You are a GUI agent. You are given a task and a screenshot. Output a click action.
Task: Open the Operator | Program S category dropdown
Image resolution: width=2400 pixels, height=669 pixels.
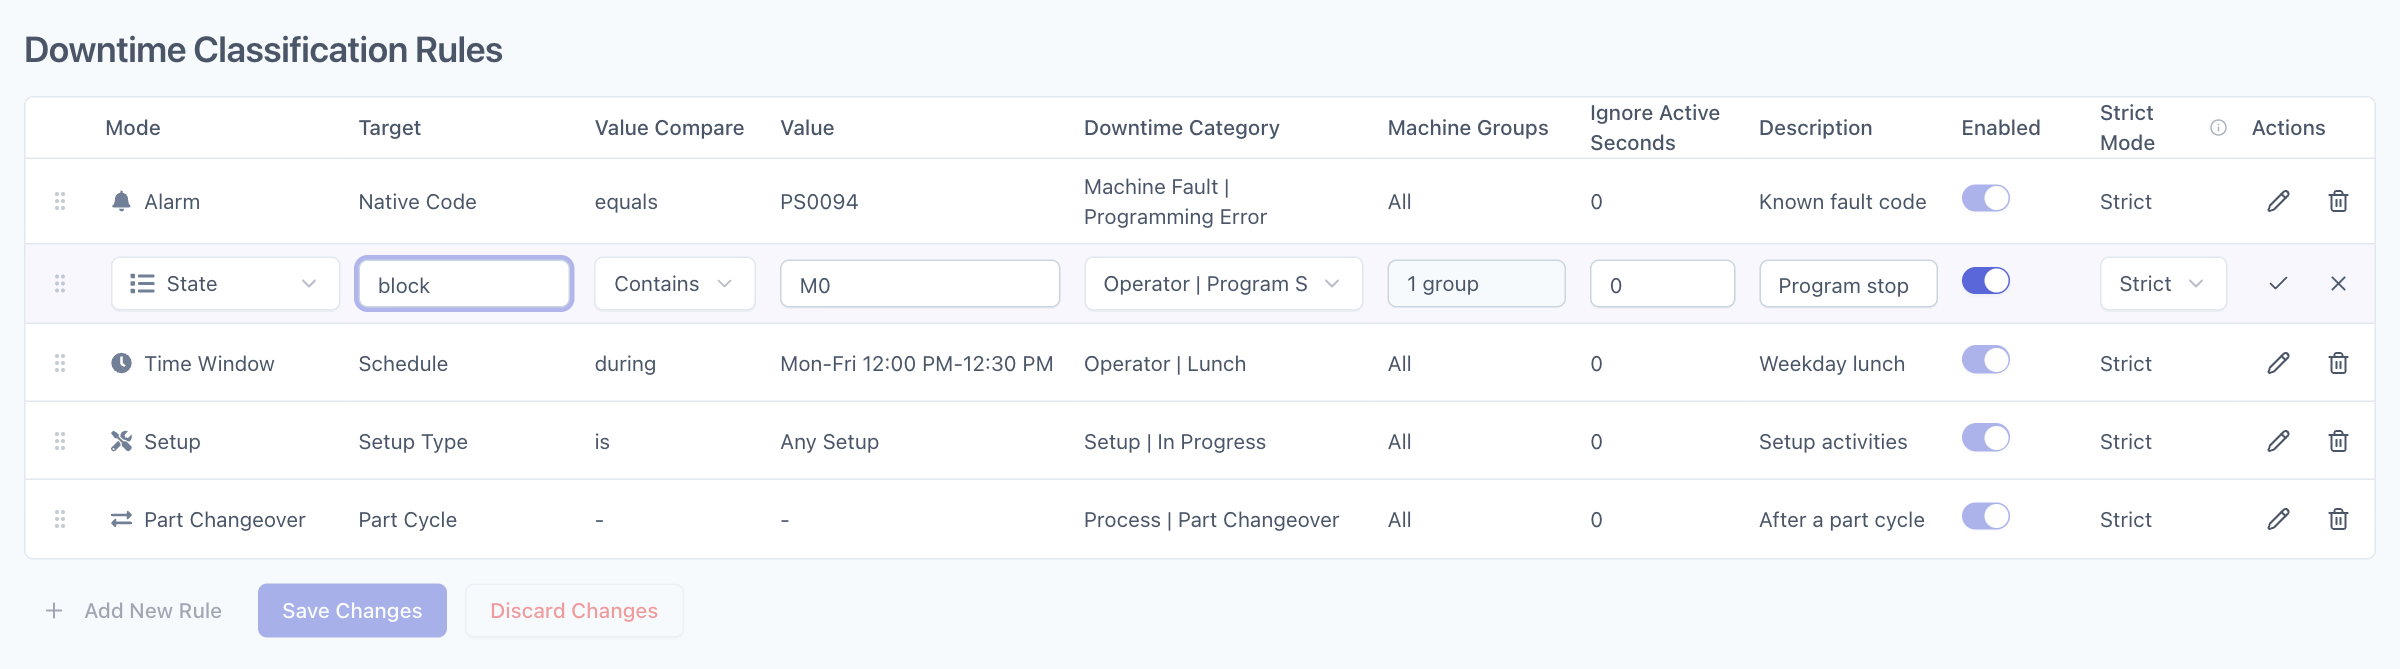click(x=1223, y=284)
